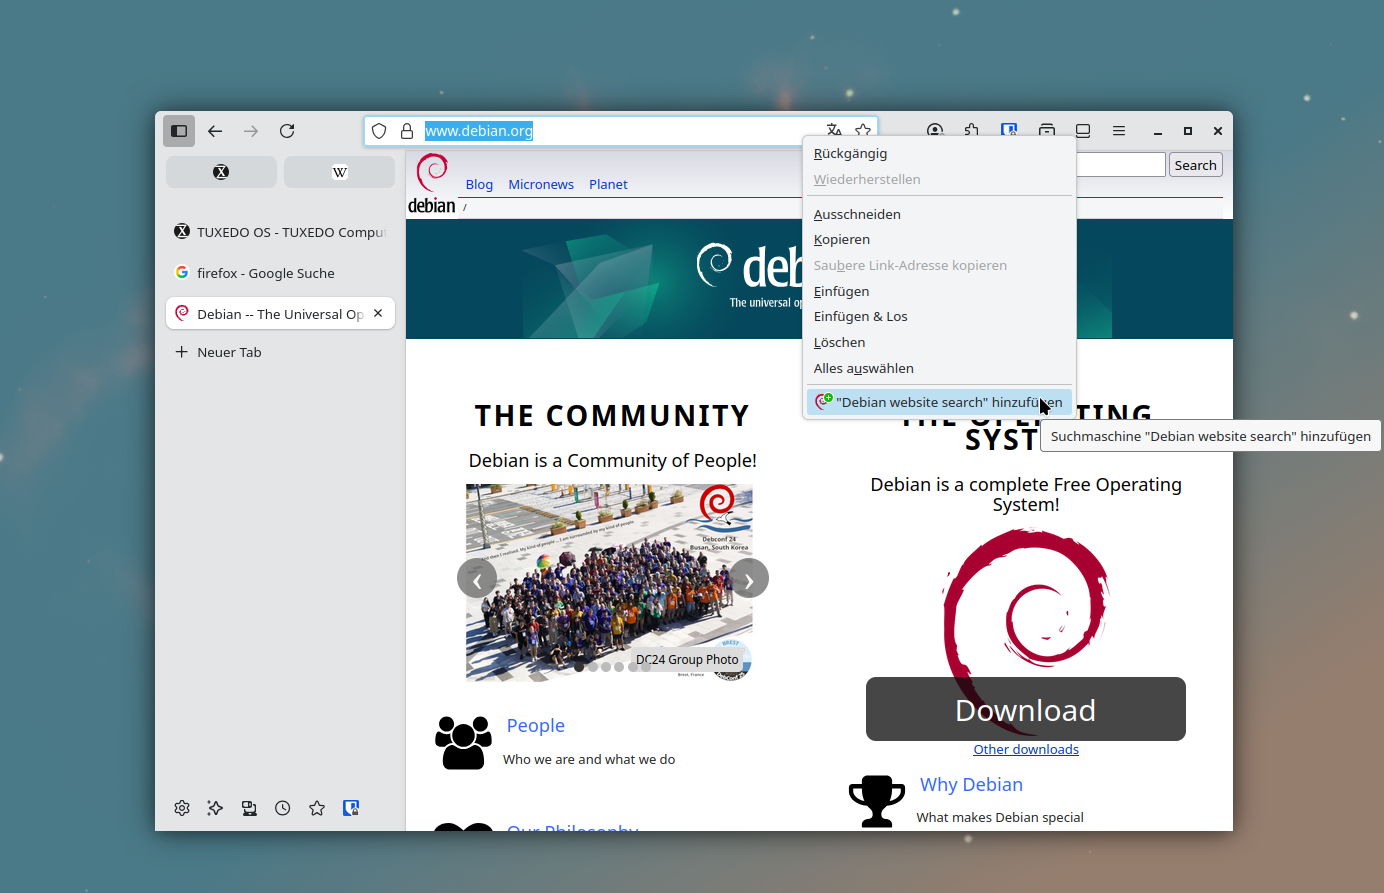Image resolution: width=1384 pixels, height=893 pixels.
Task: Open the People link
Action: (536, 726)
